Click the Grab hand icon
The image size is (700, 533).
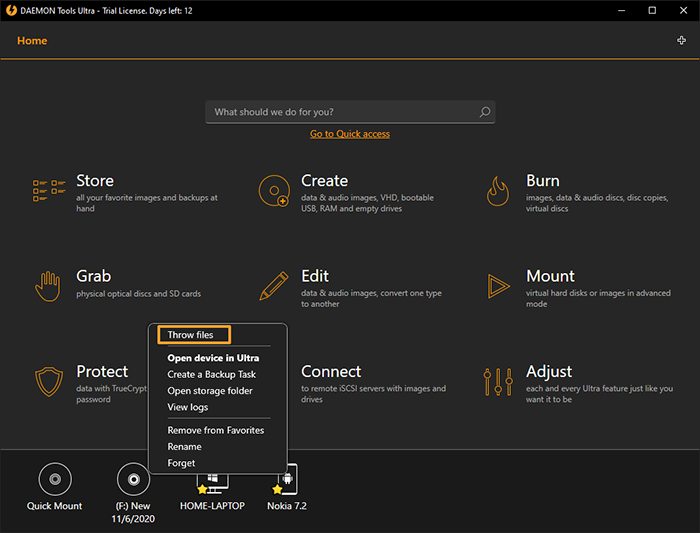(x=48, y=287)
